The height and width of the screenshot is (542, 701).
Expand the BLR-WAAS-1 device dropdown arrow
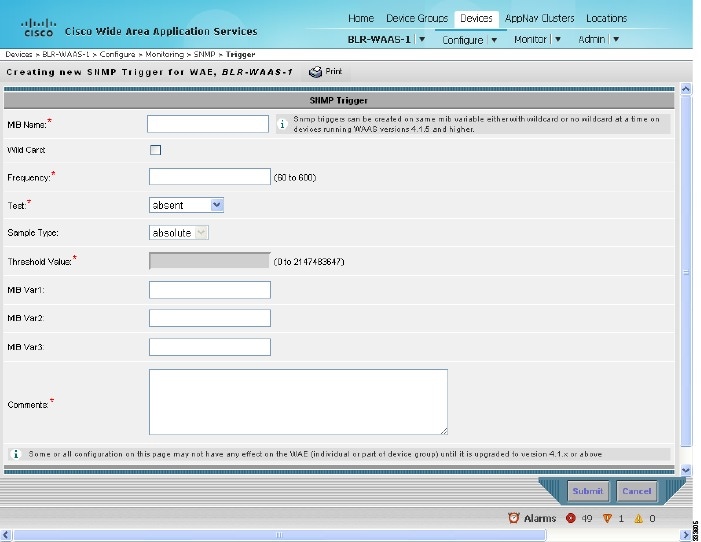coord(422,39)
